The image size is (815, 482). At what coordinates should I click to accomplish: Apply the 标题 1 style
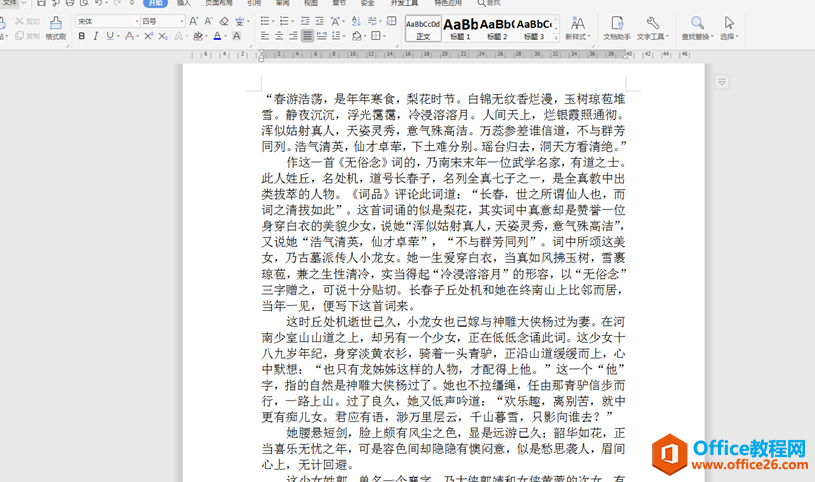(461, 29)
